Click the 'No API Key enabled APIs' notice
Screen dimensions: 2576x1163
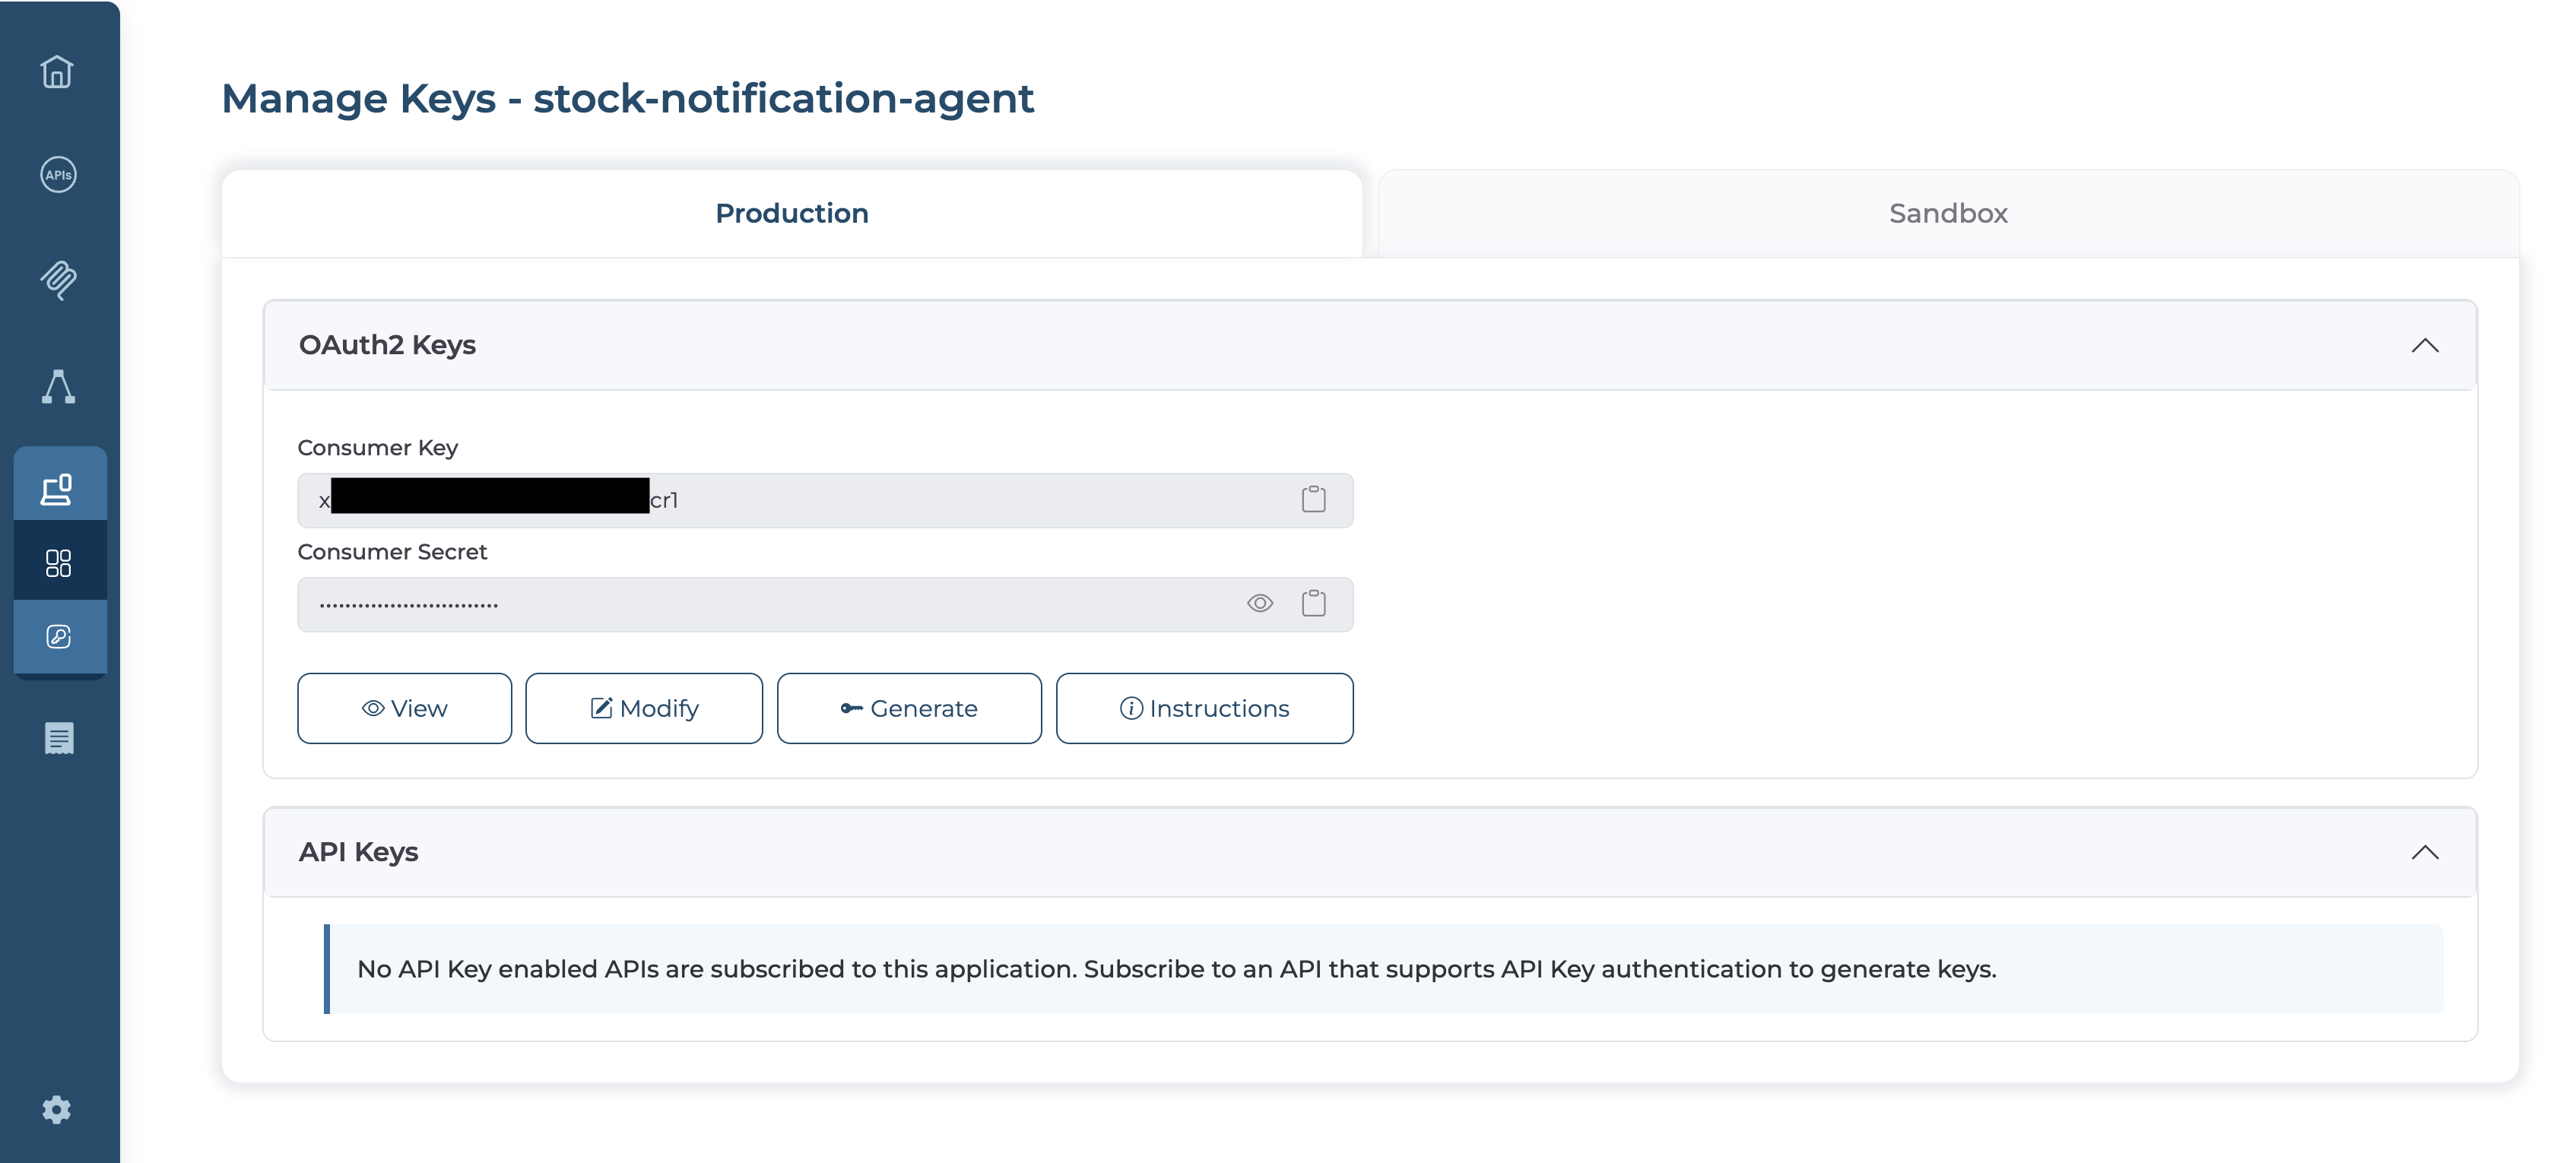point(1383,969)
